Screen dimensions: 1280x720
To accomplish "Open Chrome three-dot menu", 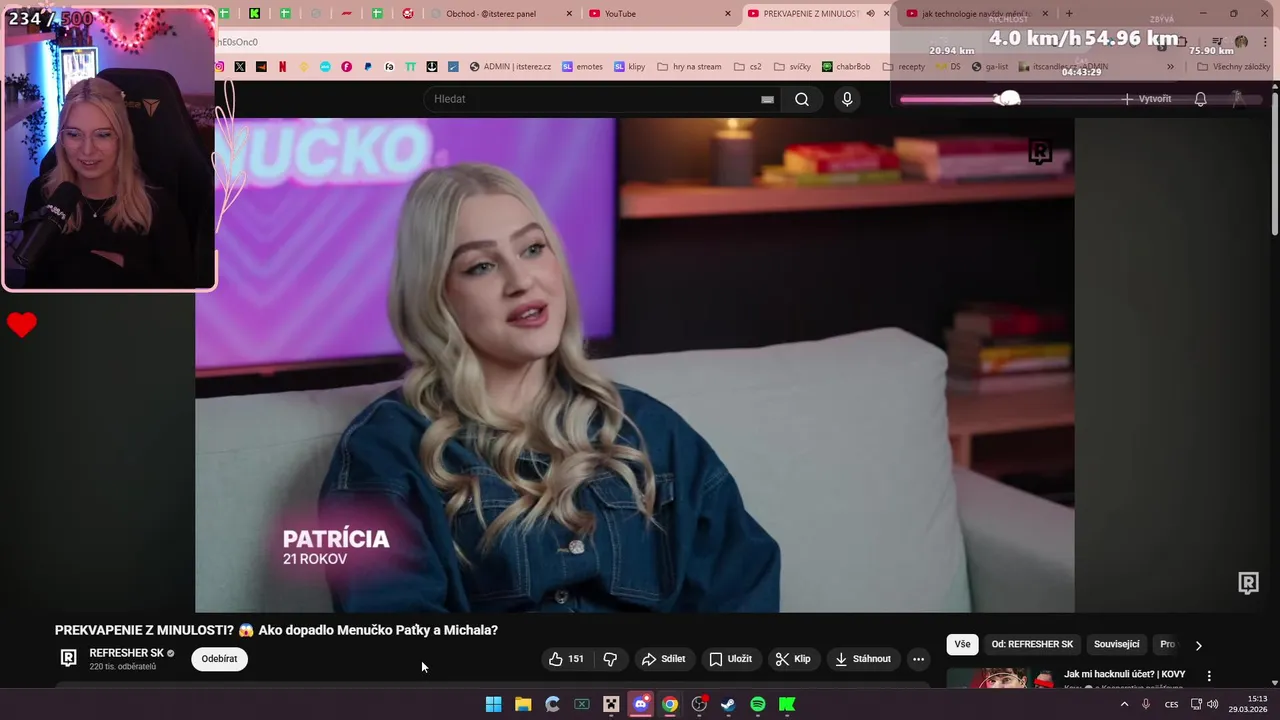I will (x=1264, y=42).
